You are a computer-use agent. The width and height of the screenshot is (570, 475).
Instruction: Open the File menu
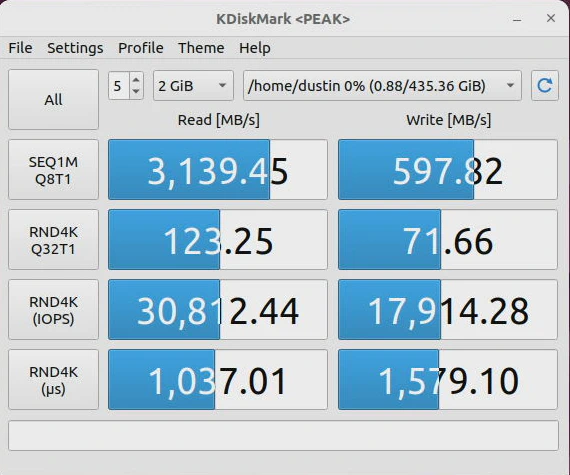20,48
